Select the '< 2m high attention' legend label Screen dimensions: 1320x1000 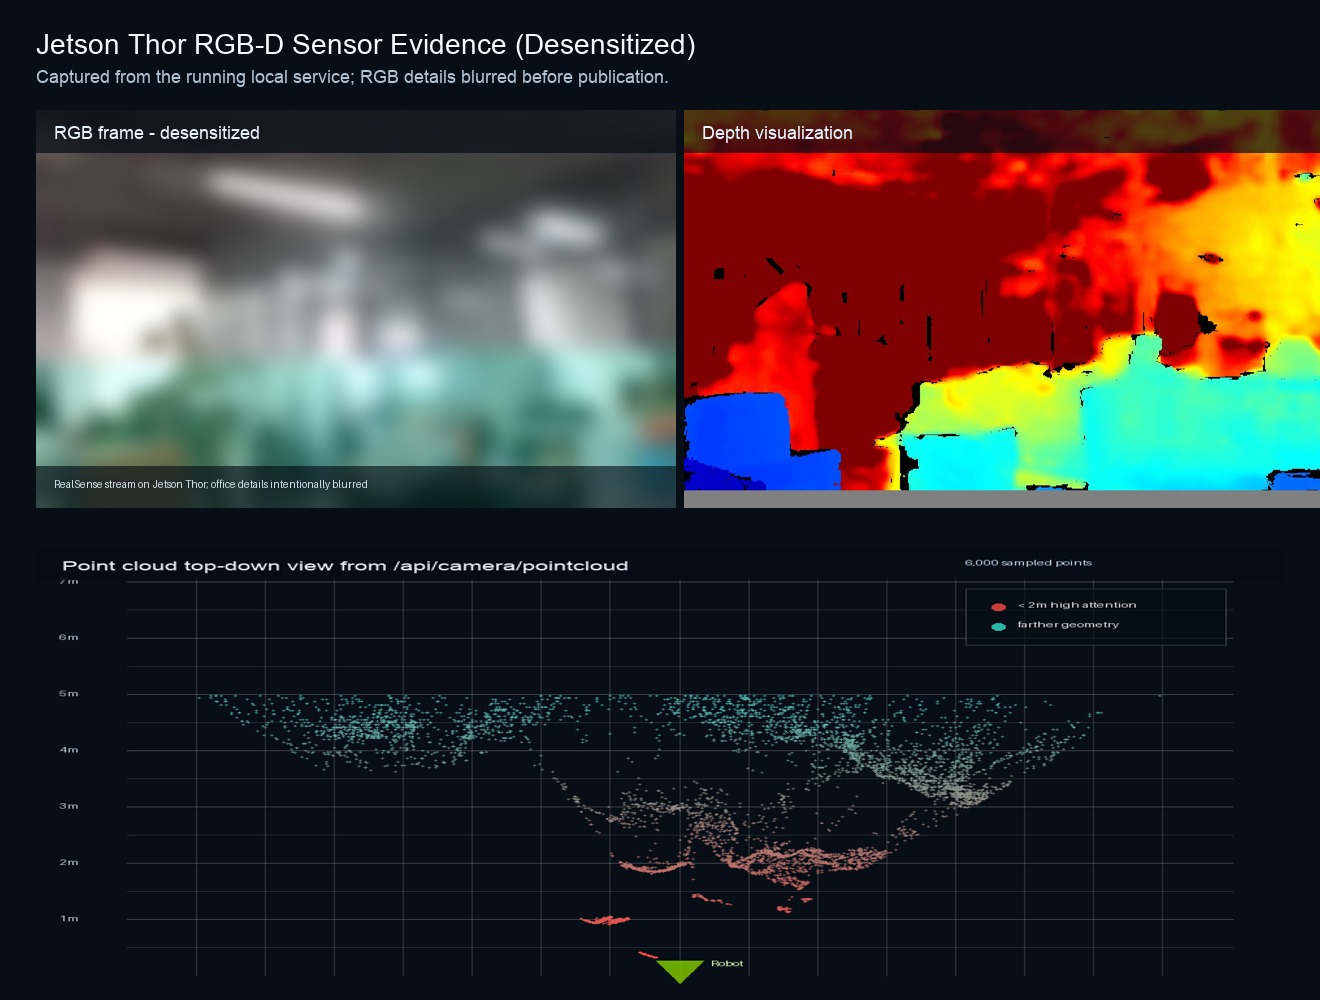1077,605
